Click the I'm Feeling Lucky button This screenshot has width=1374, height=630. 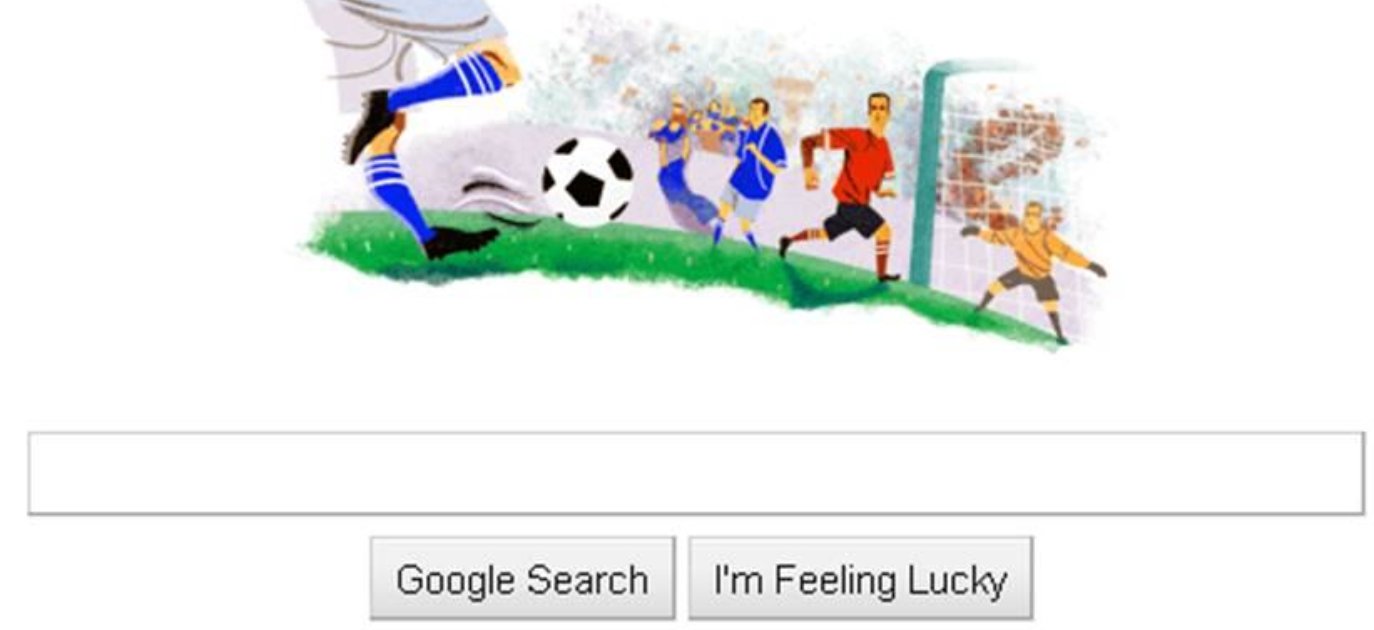pos(860,579)
